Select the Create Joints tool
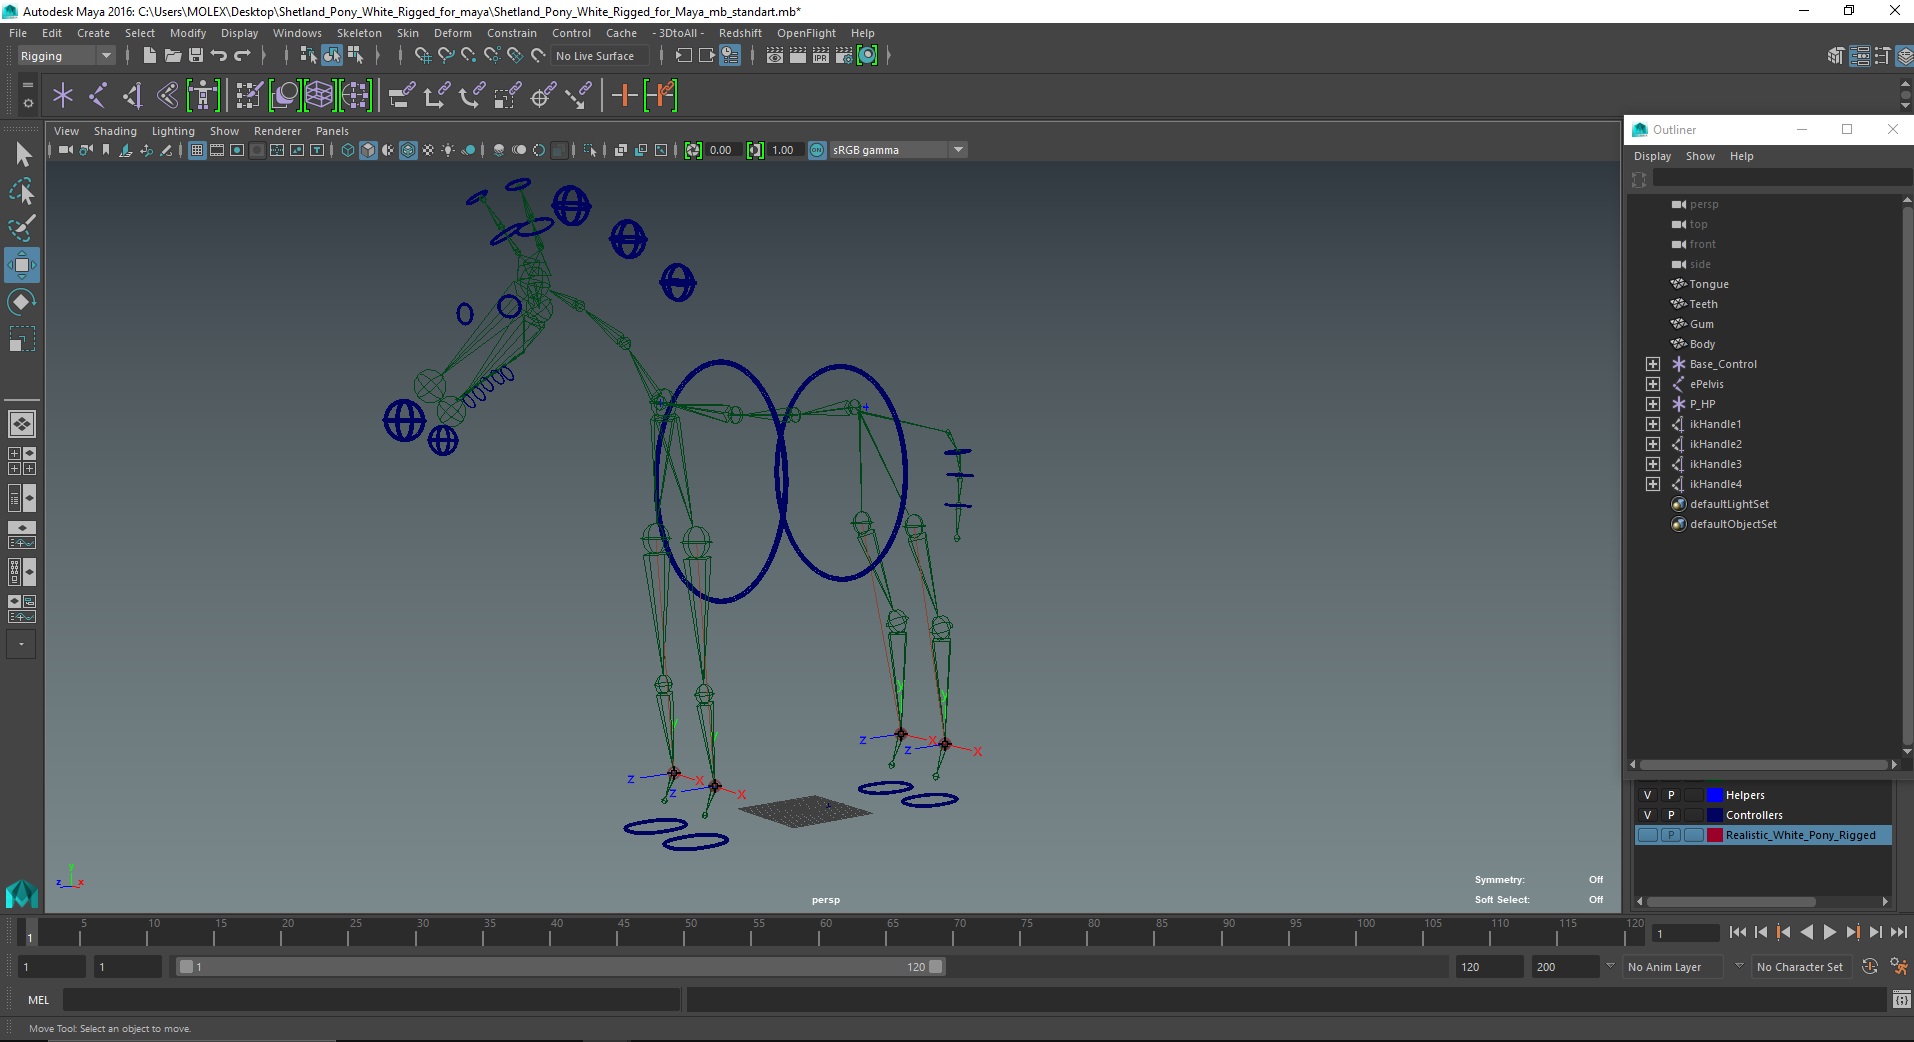1914x1042 pixels. pyautogui.click(x=98, y=96)
